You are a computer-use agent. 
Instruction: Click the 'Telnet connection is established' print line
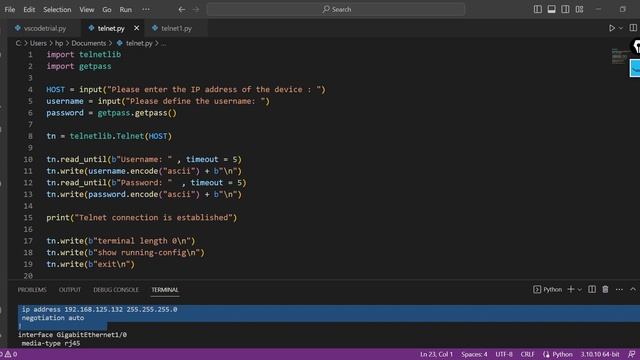tap(142, 218)
